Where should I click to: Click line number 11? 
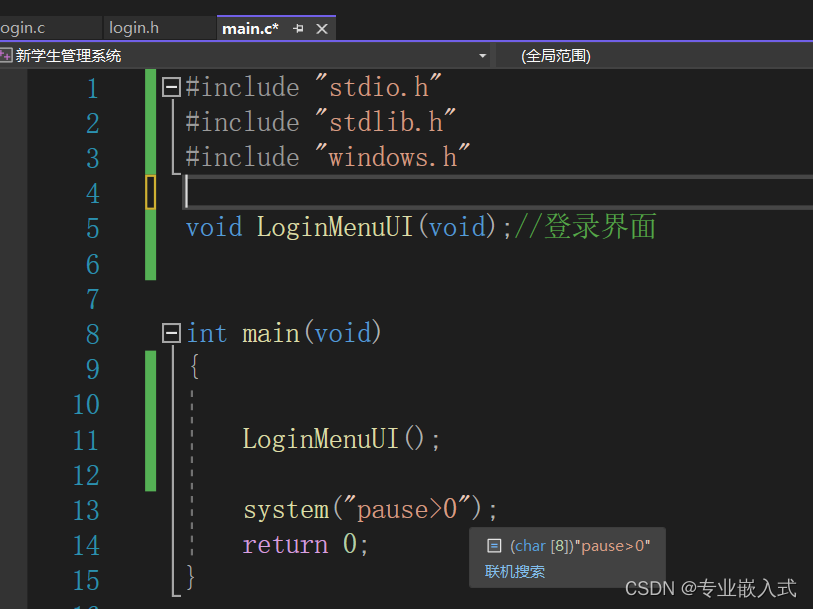pyautogui.click(x=86, y=440)
